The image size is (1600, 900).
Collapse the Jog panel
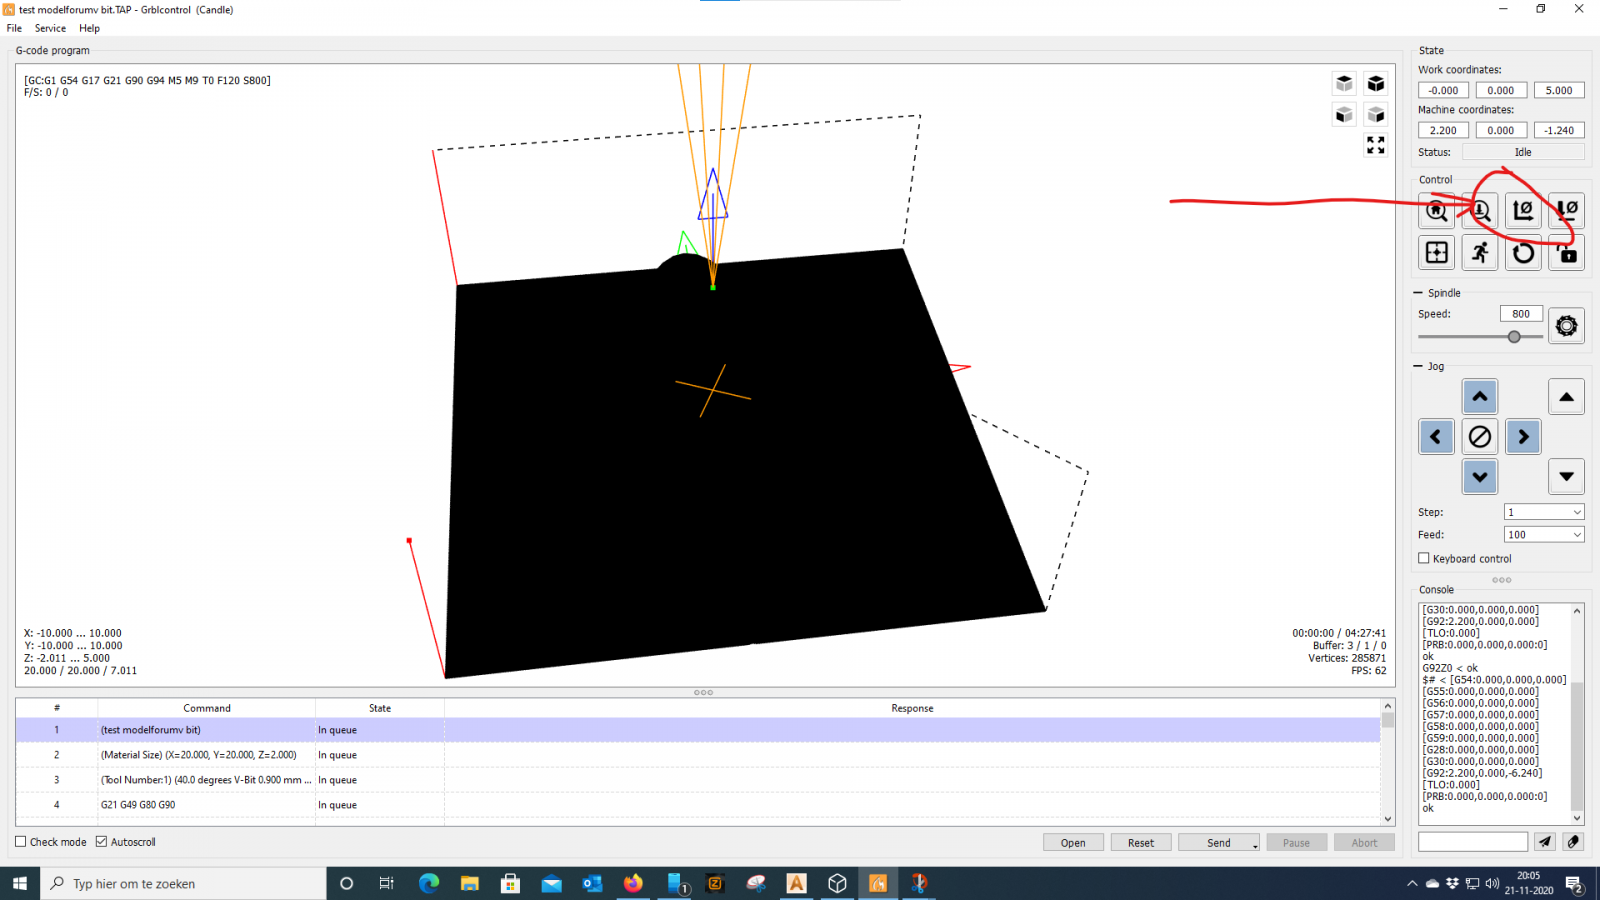[1418, 367]
